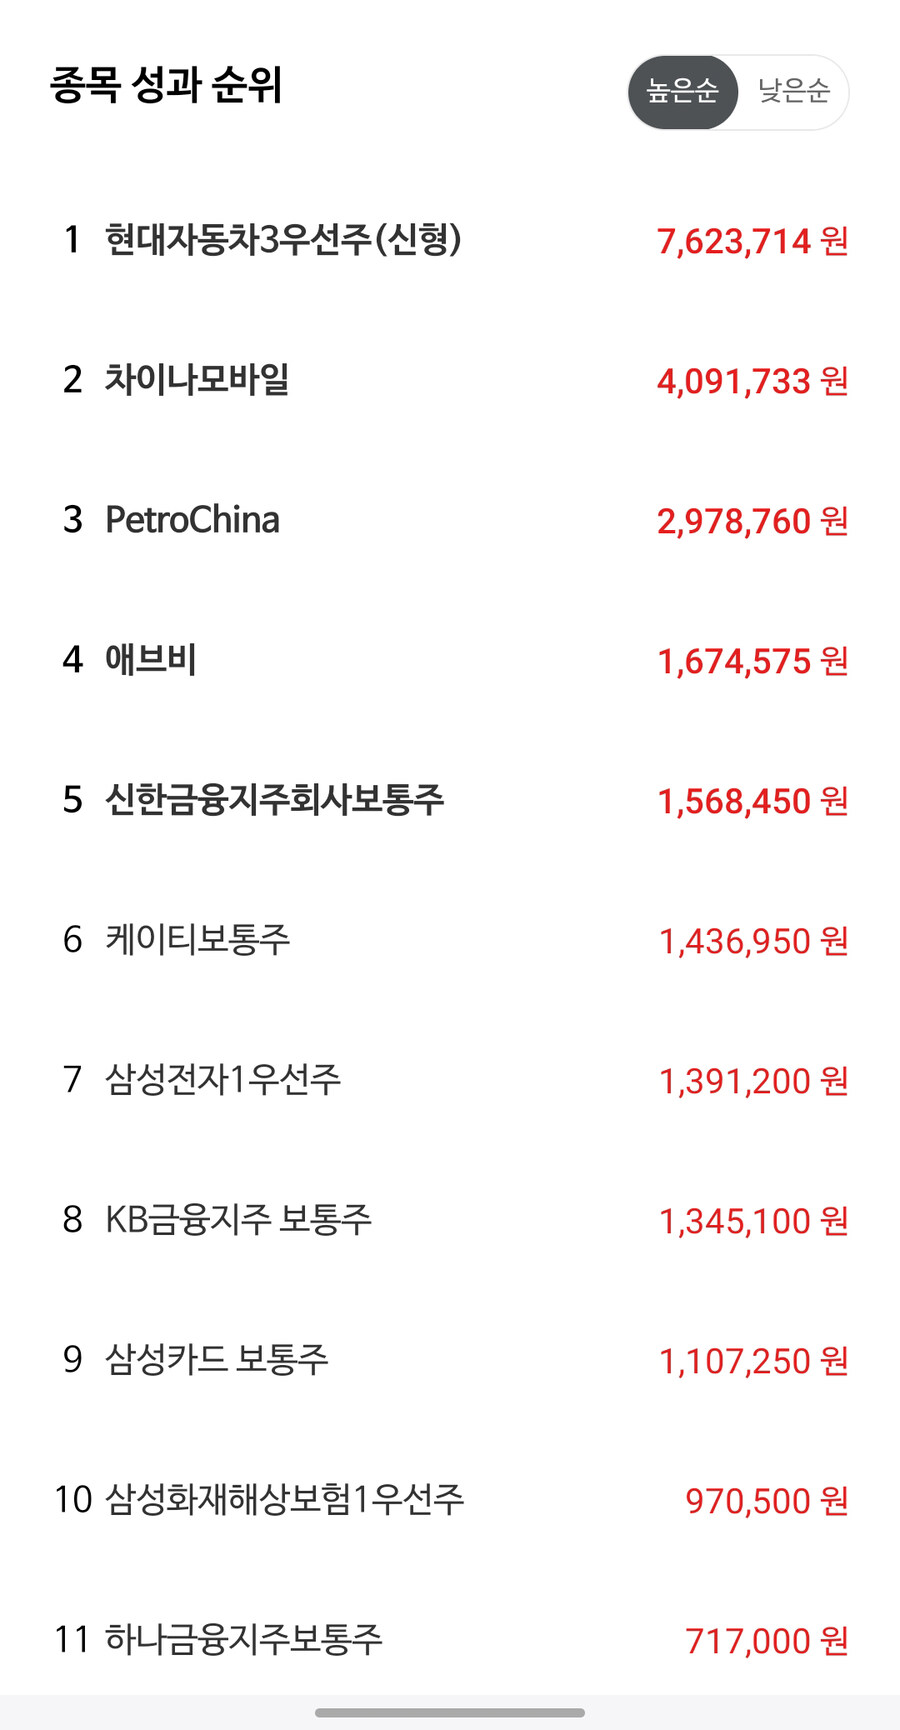
Task: Select 삼성카드 보통주 stock
Action: click(x=216, y=1360)
